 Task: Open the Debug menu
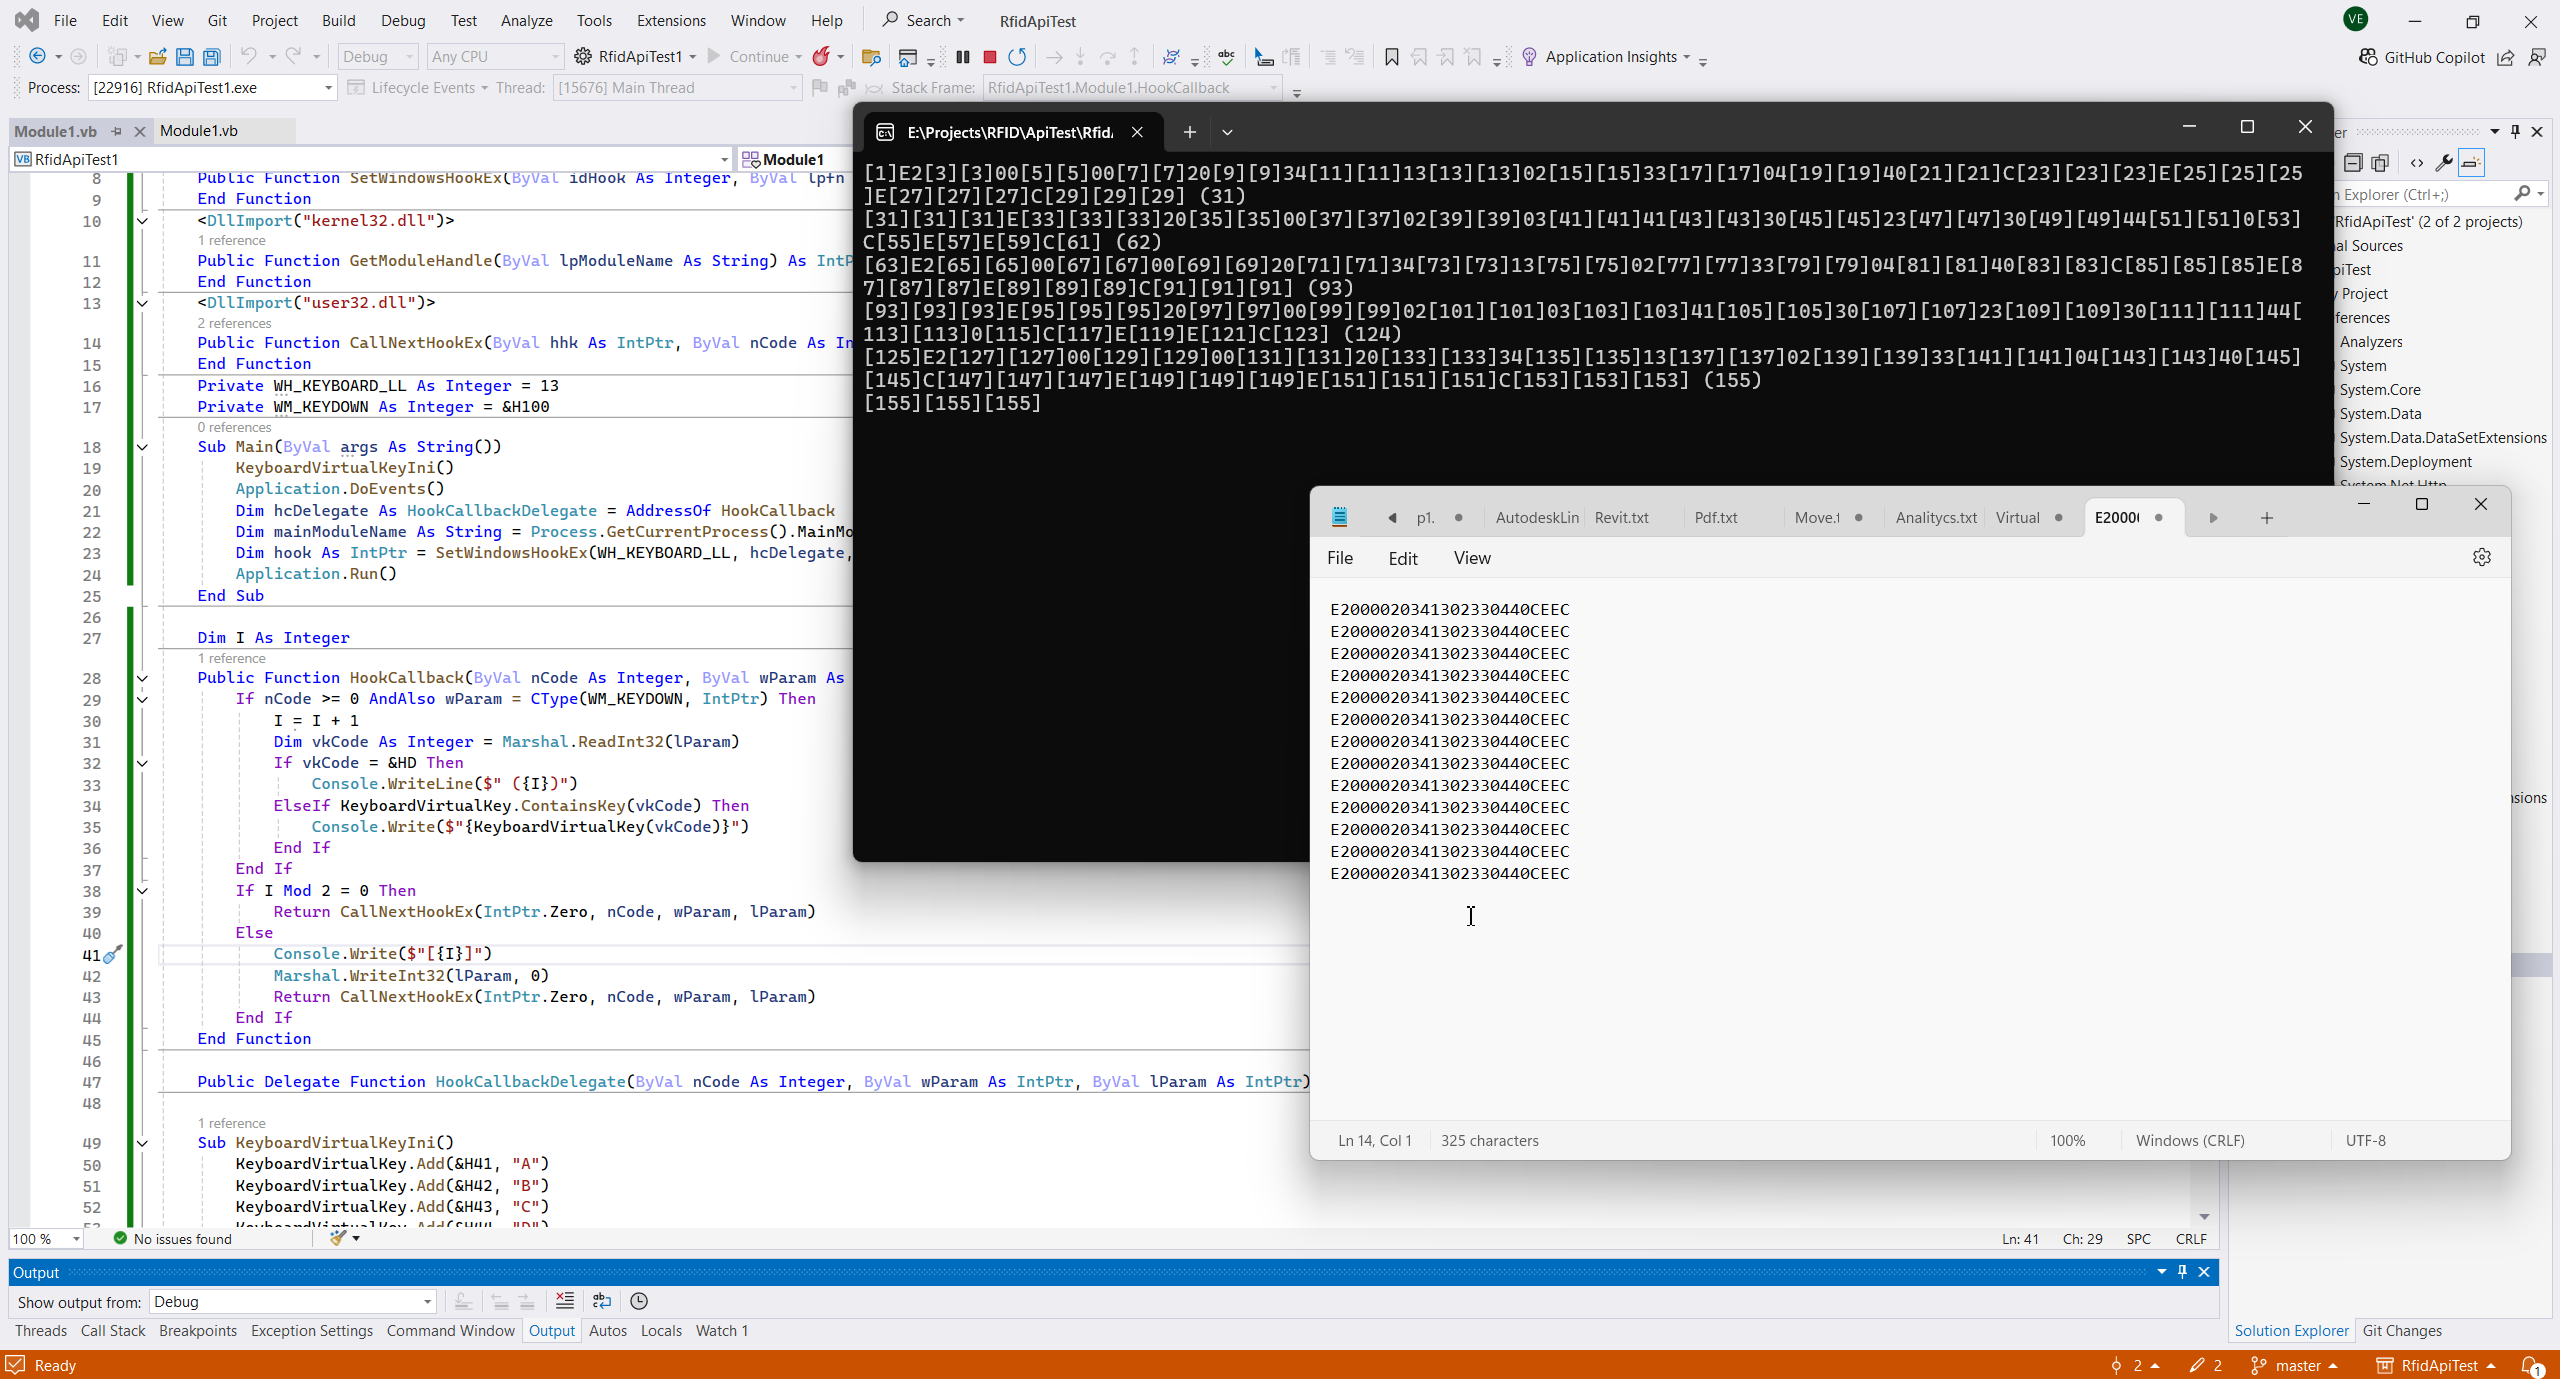click(x=403, y=20)
